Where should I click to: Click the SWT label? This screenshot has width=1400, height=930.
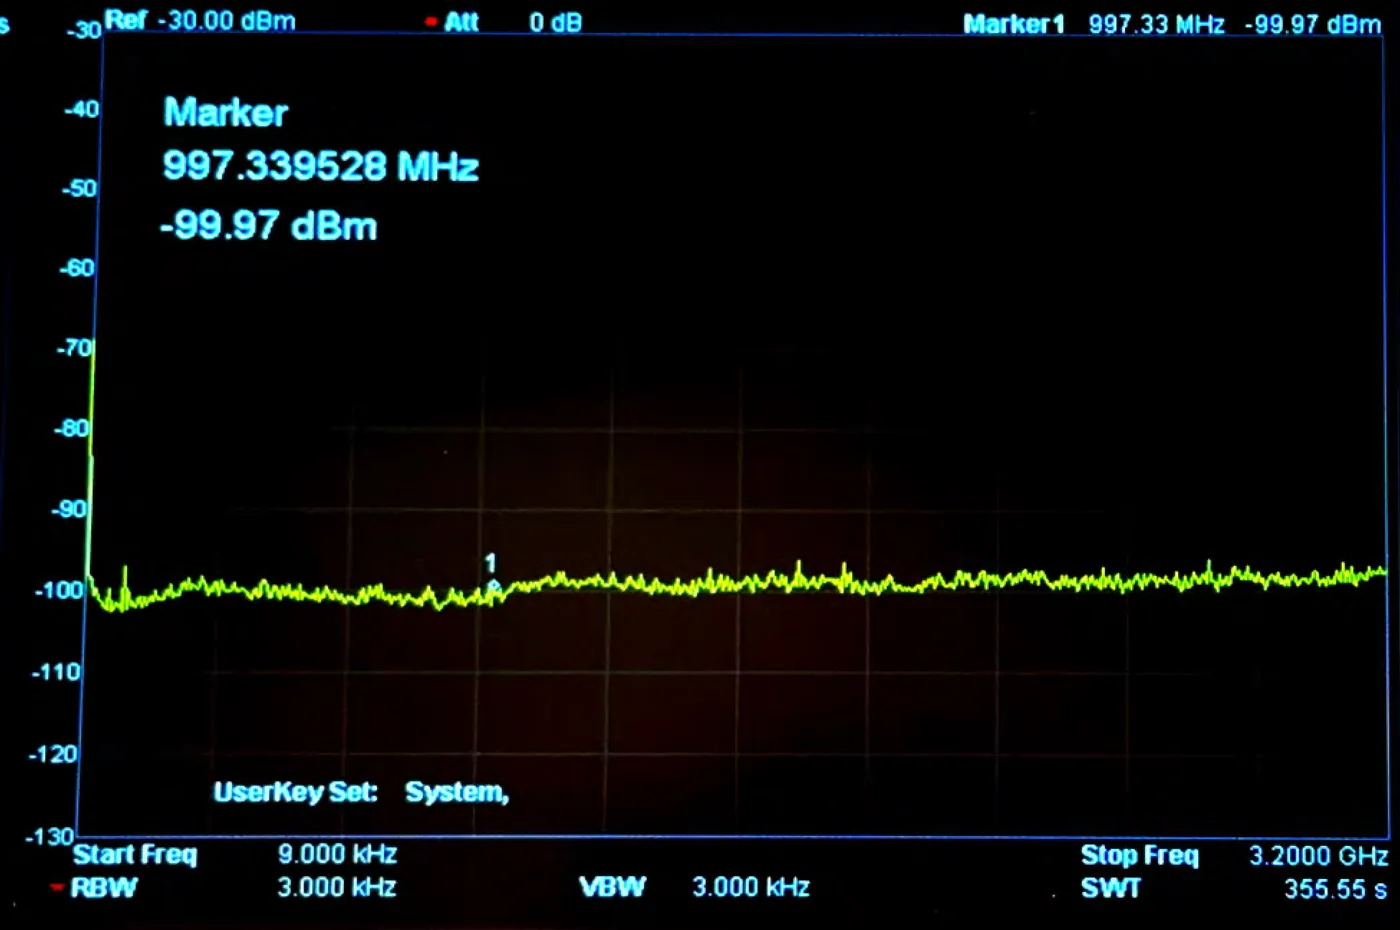(1111, 888)
